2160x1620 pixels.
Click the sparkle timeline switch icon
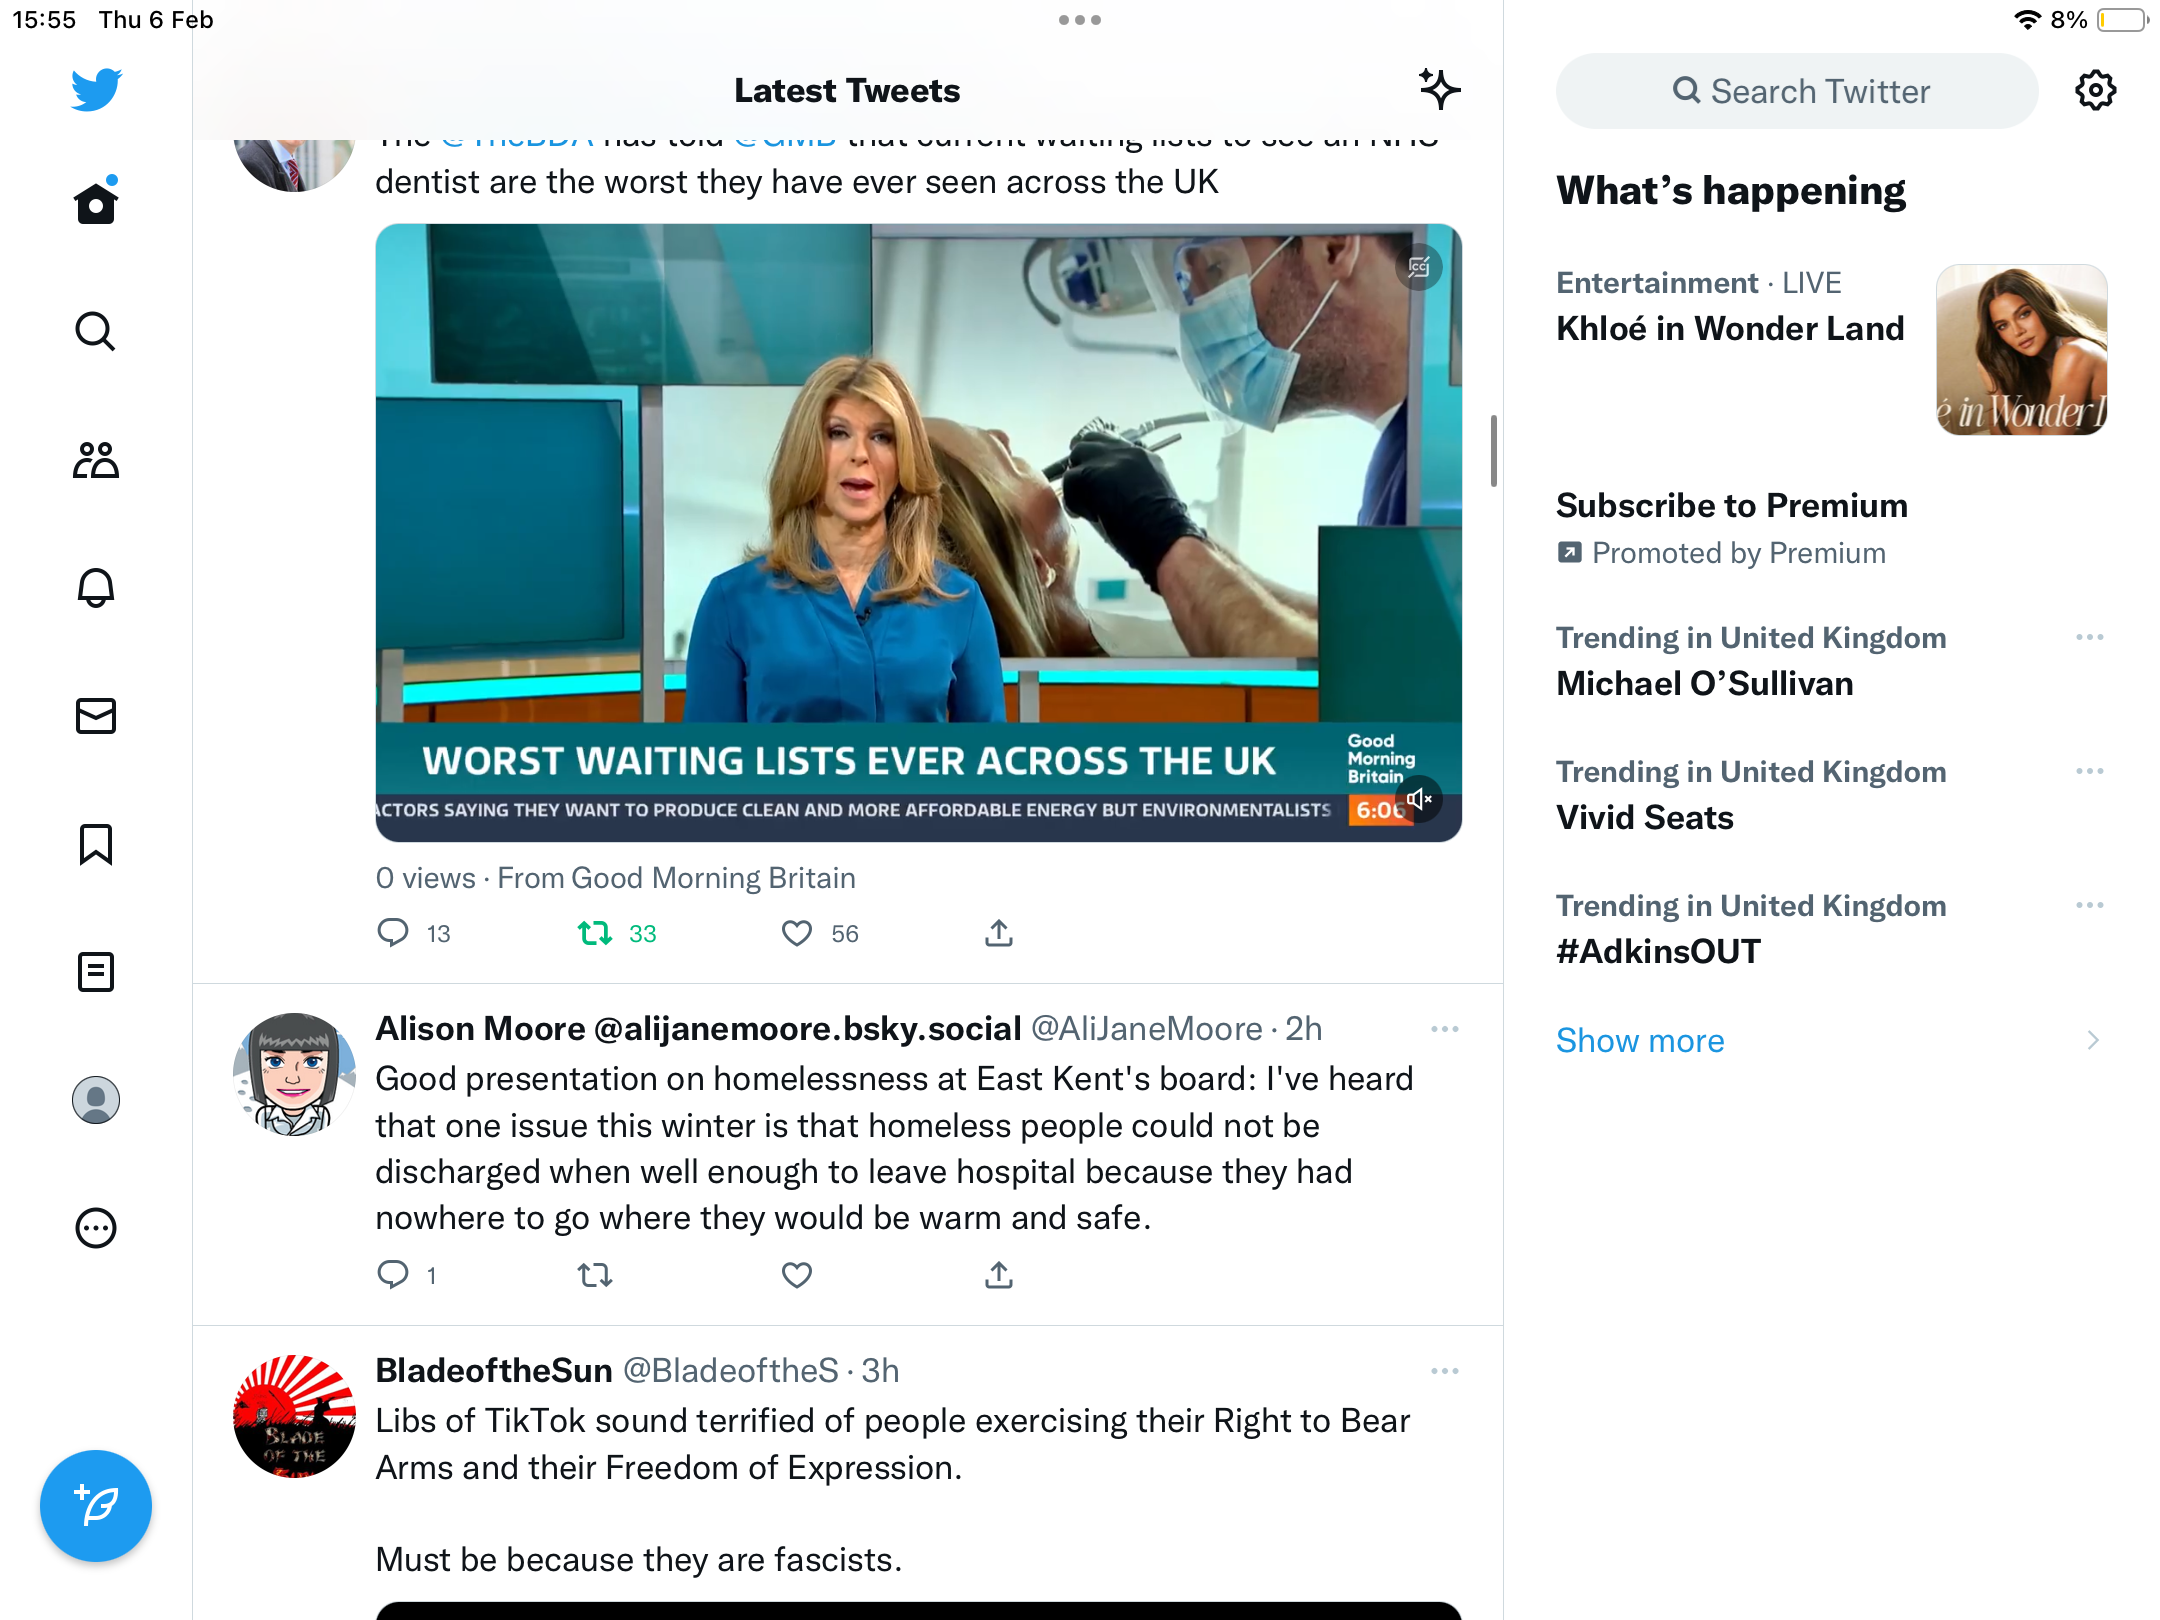coord(1440,90)
